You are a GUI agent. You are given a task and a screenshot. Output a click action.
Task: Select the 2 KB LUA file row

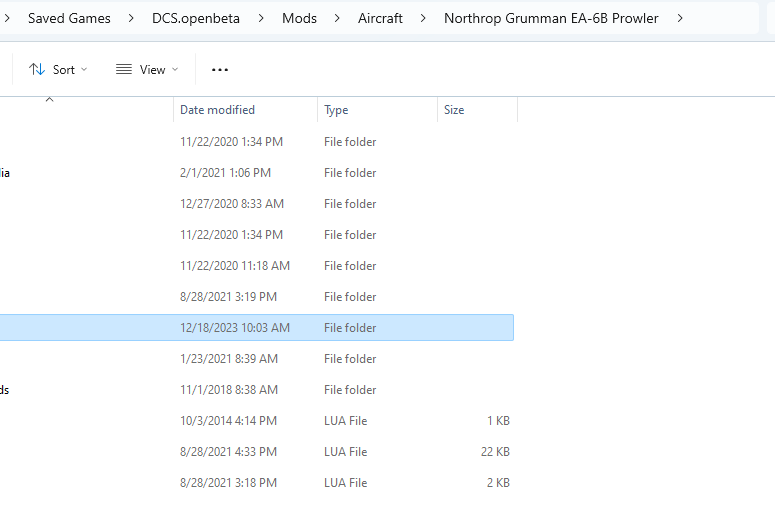257,483
